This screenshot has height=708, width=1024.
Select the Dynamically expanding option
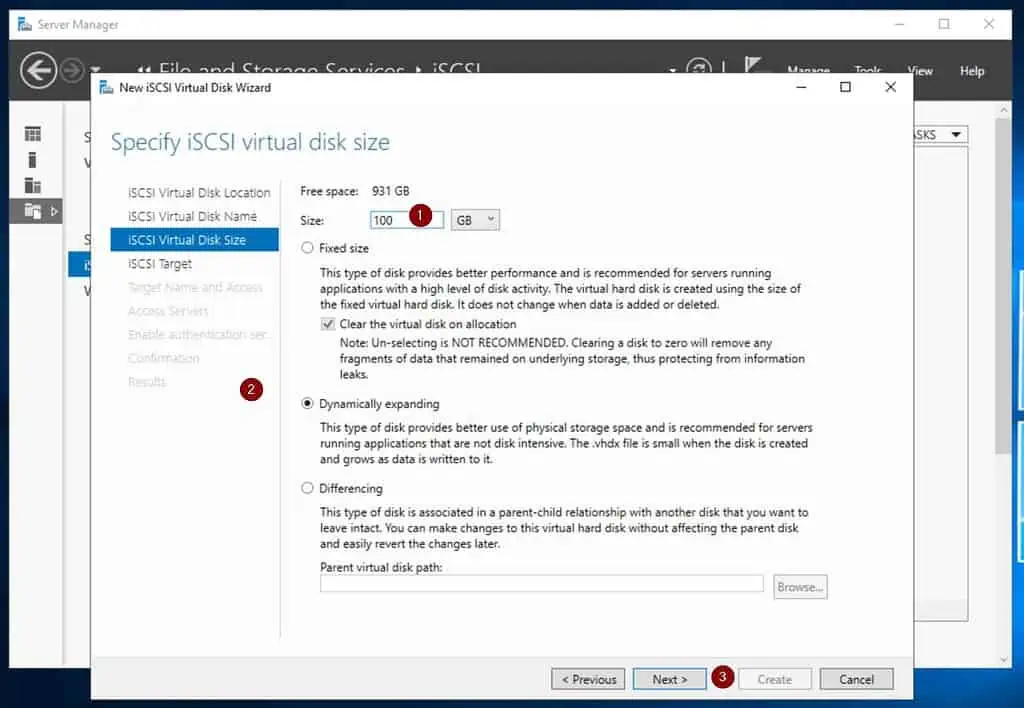(307, 404)
